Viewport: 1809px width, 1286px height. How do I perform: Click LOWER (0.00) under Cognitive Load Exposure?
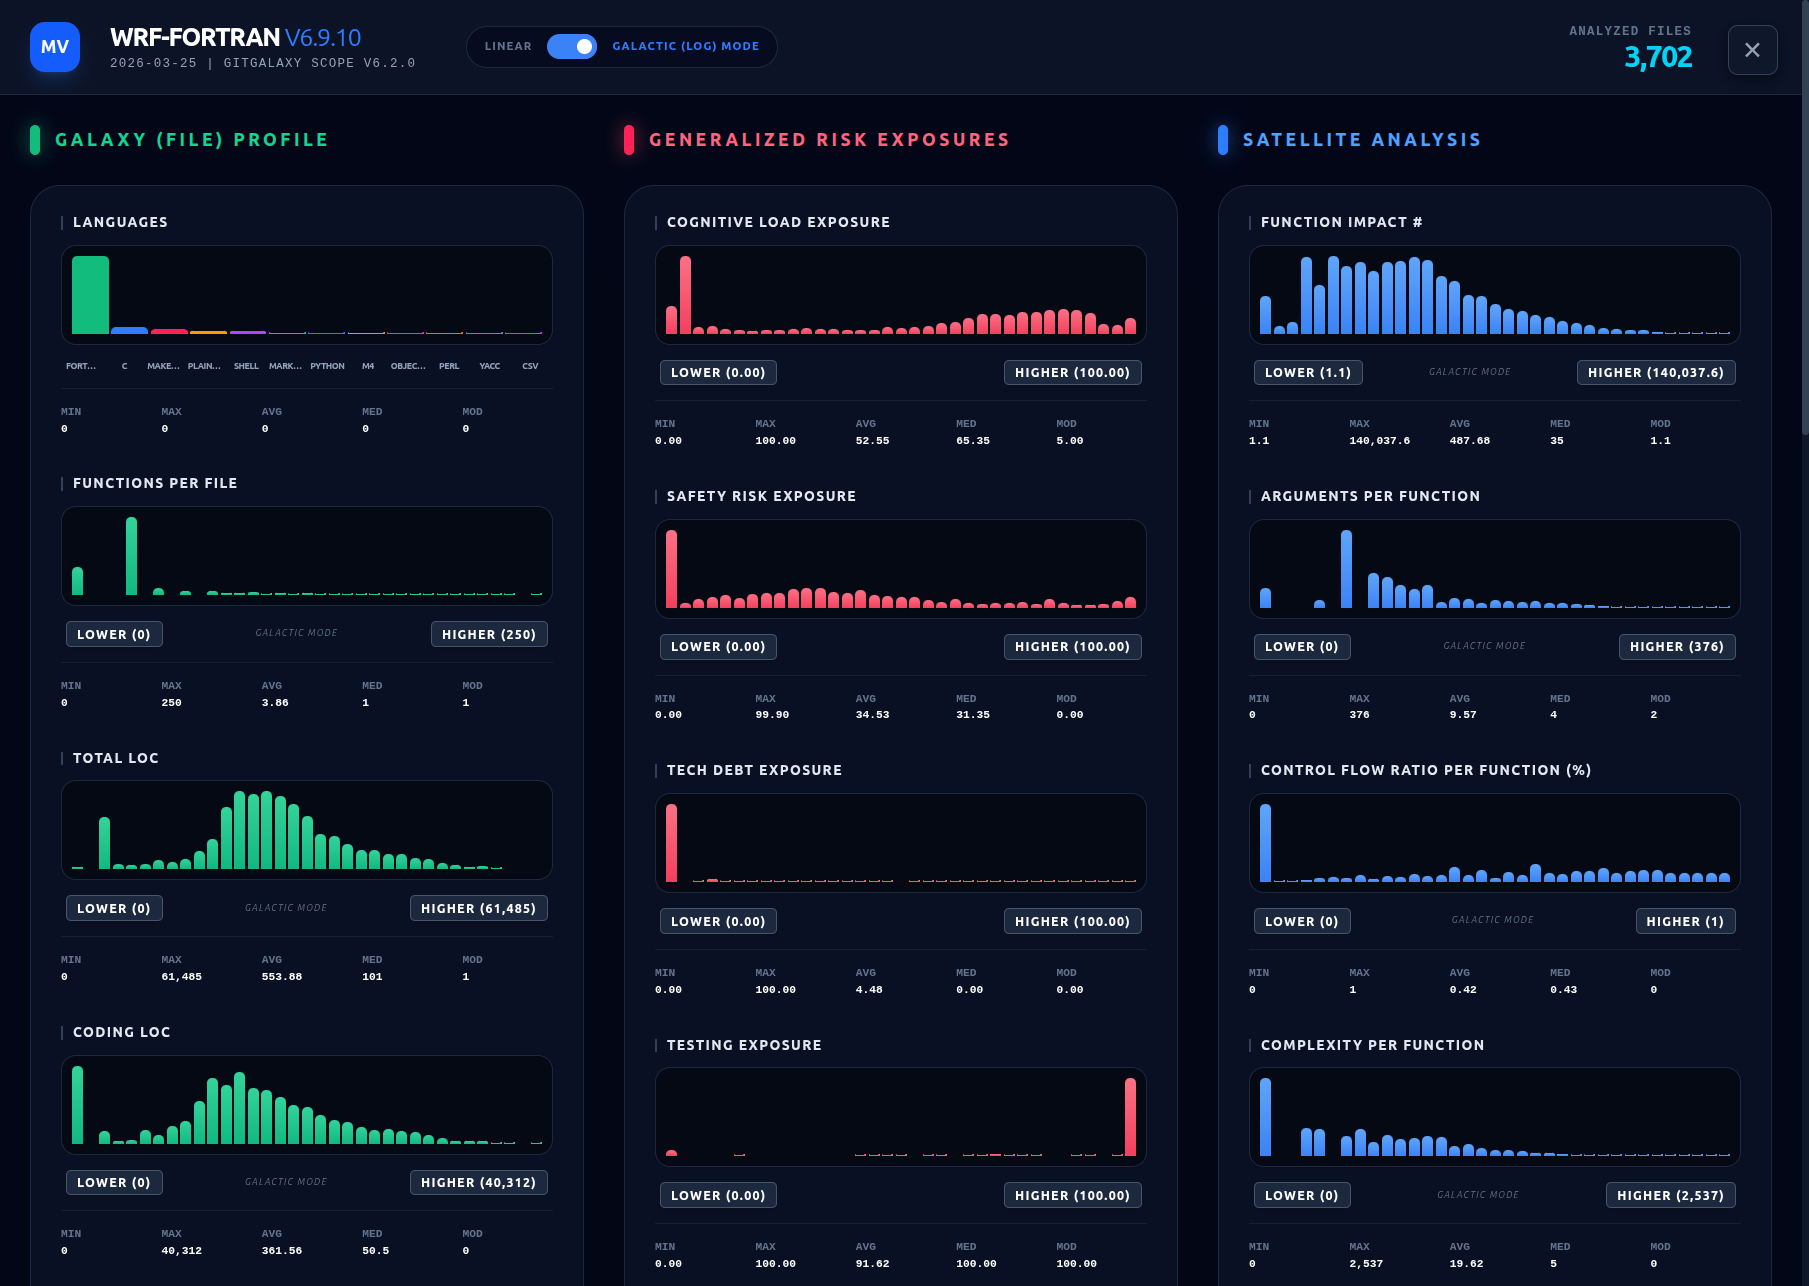718,372
